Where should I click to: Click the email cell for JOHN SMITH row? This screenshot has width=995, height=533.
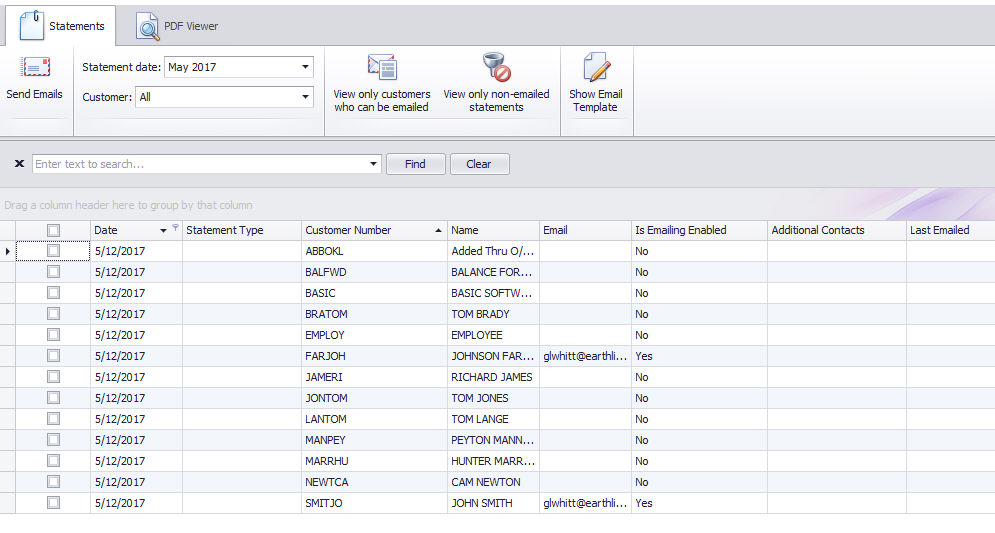pyautogui.click(x=585, y=503)
